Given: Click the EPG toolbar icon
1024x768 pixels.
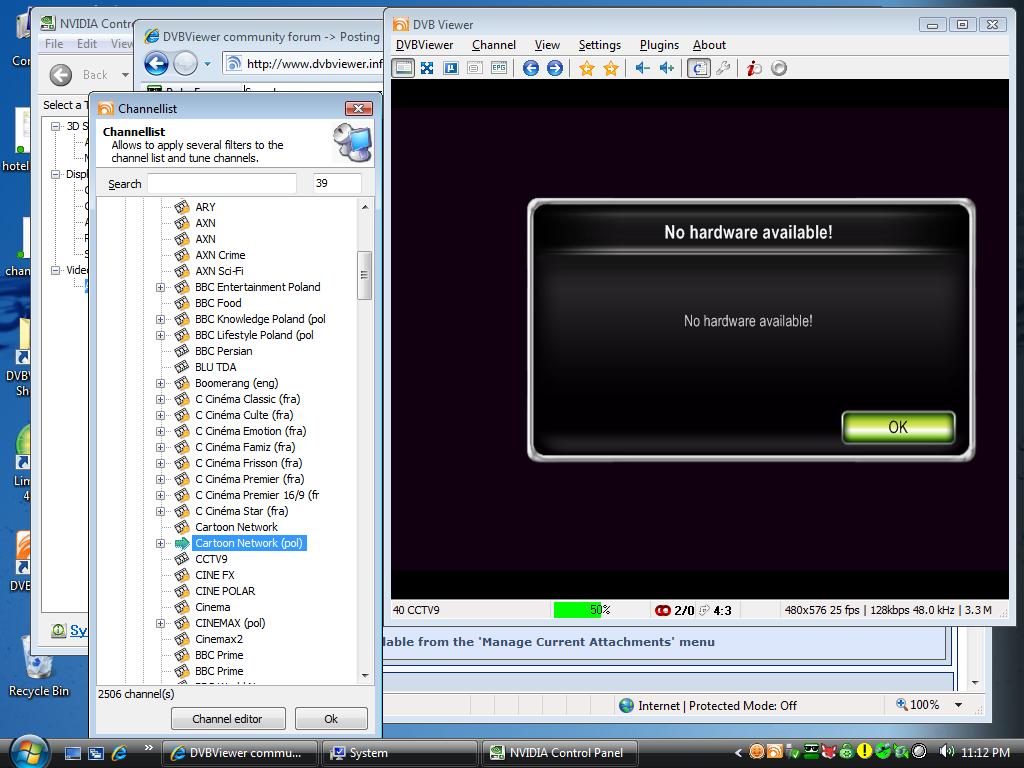Looking at the screenshot, I should pyautogui.click(x=498, y=68).
